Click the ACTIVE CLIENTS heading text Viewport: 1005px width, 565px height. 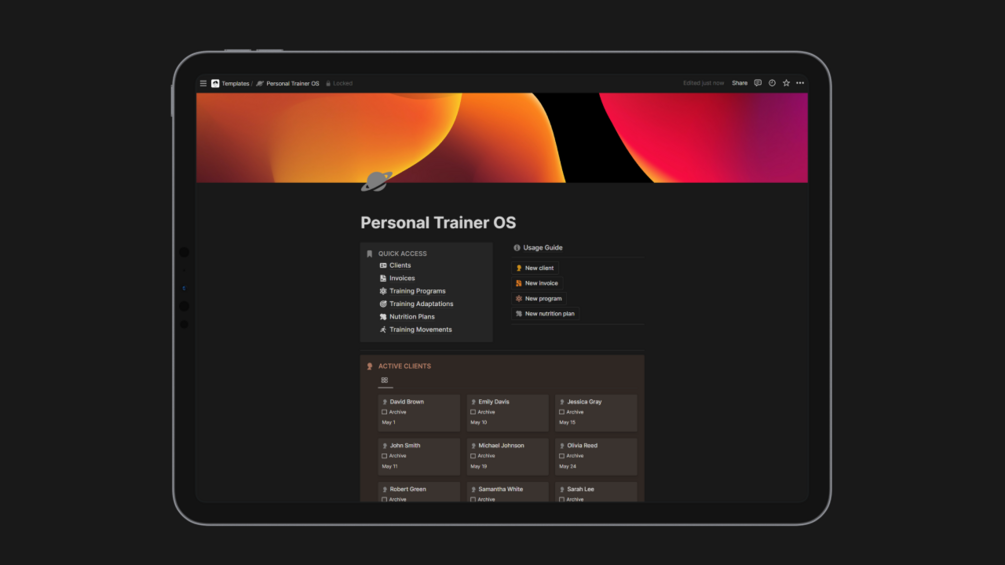[x=404, y=366]
